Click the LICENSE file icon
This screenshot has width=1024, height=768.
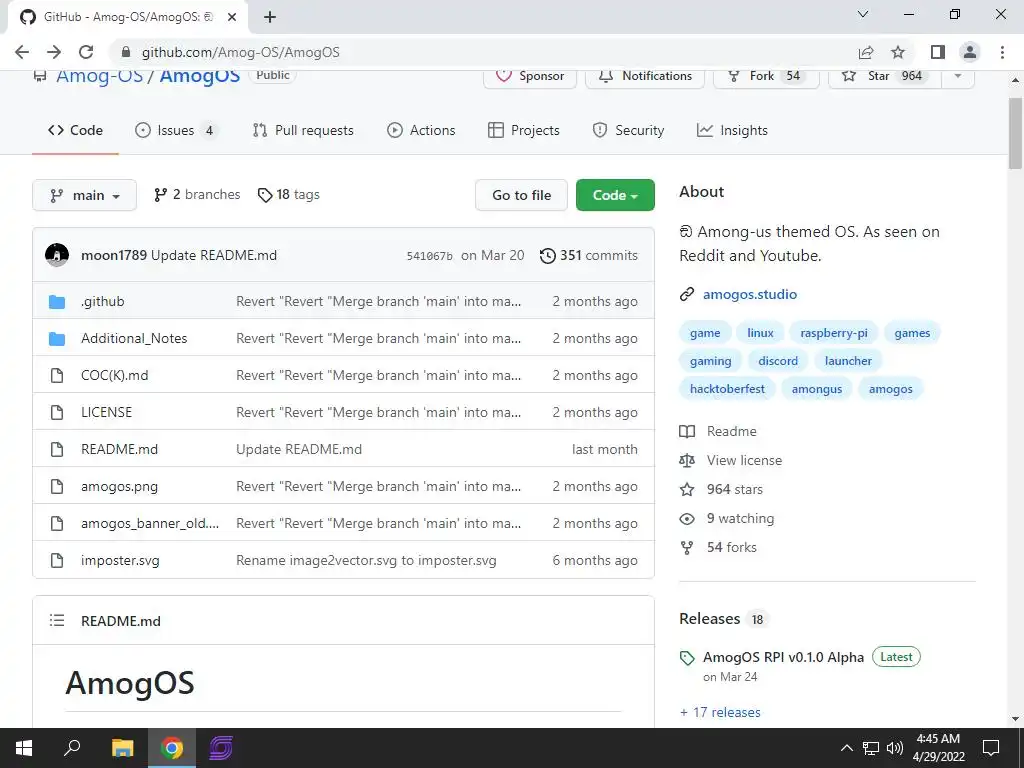pos(57,412)
